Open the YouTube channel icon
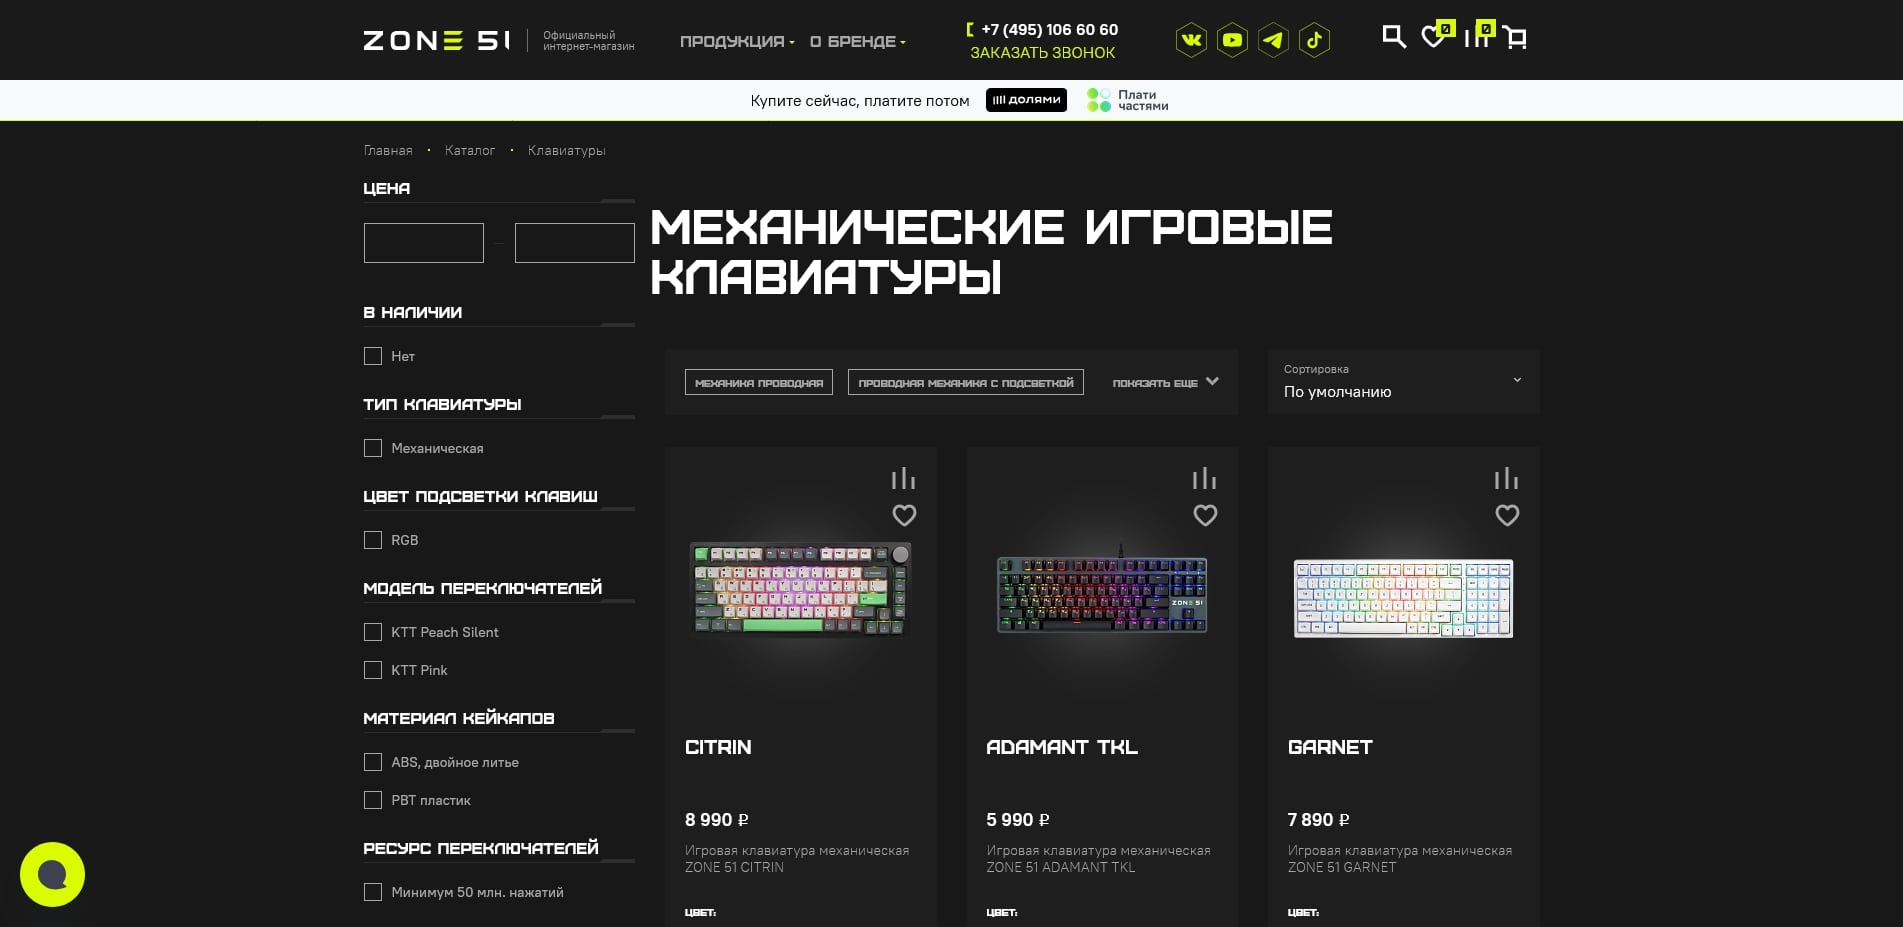The height and width of the screenshot is (927, 1903). (x=1232, y=41)
